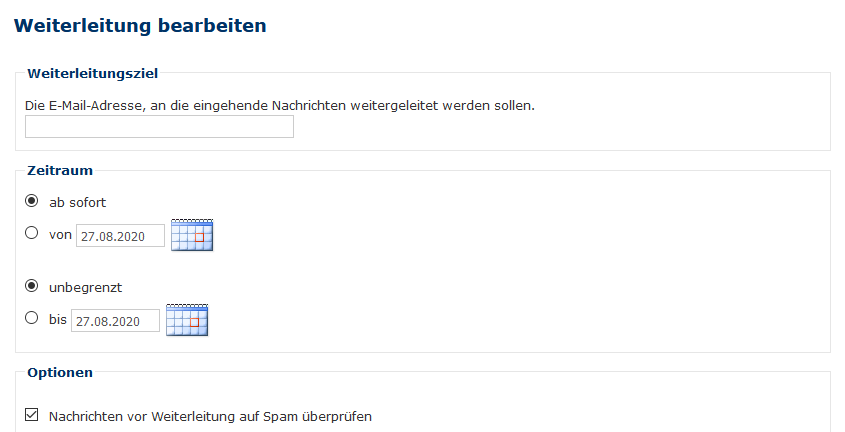This screenshot has height=432, width=845.
Task: Click the "Weiterleitung bearbeiten" page heading
Action: (x=141, y=26)
